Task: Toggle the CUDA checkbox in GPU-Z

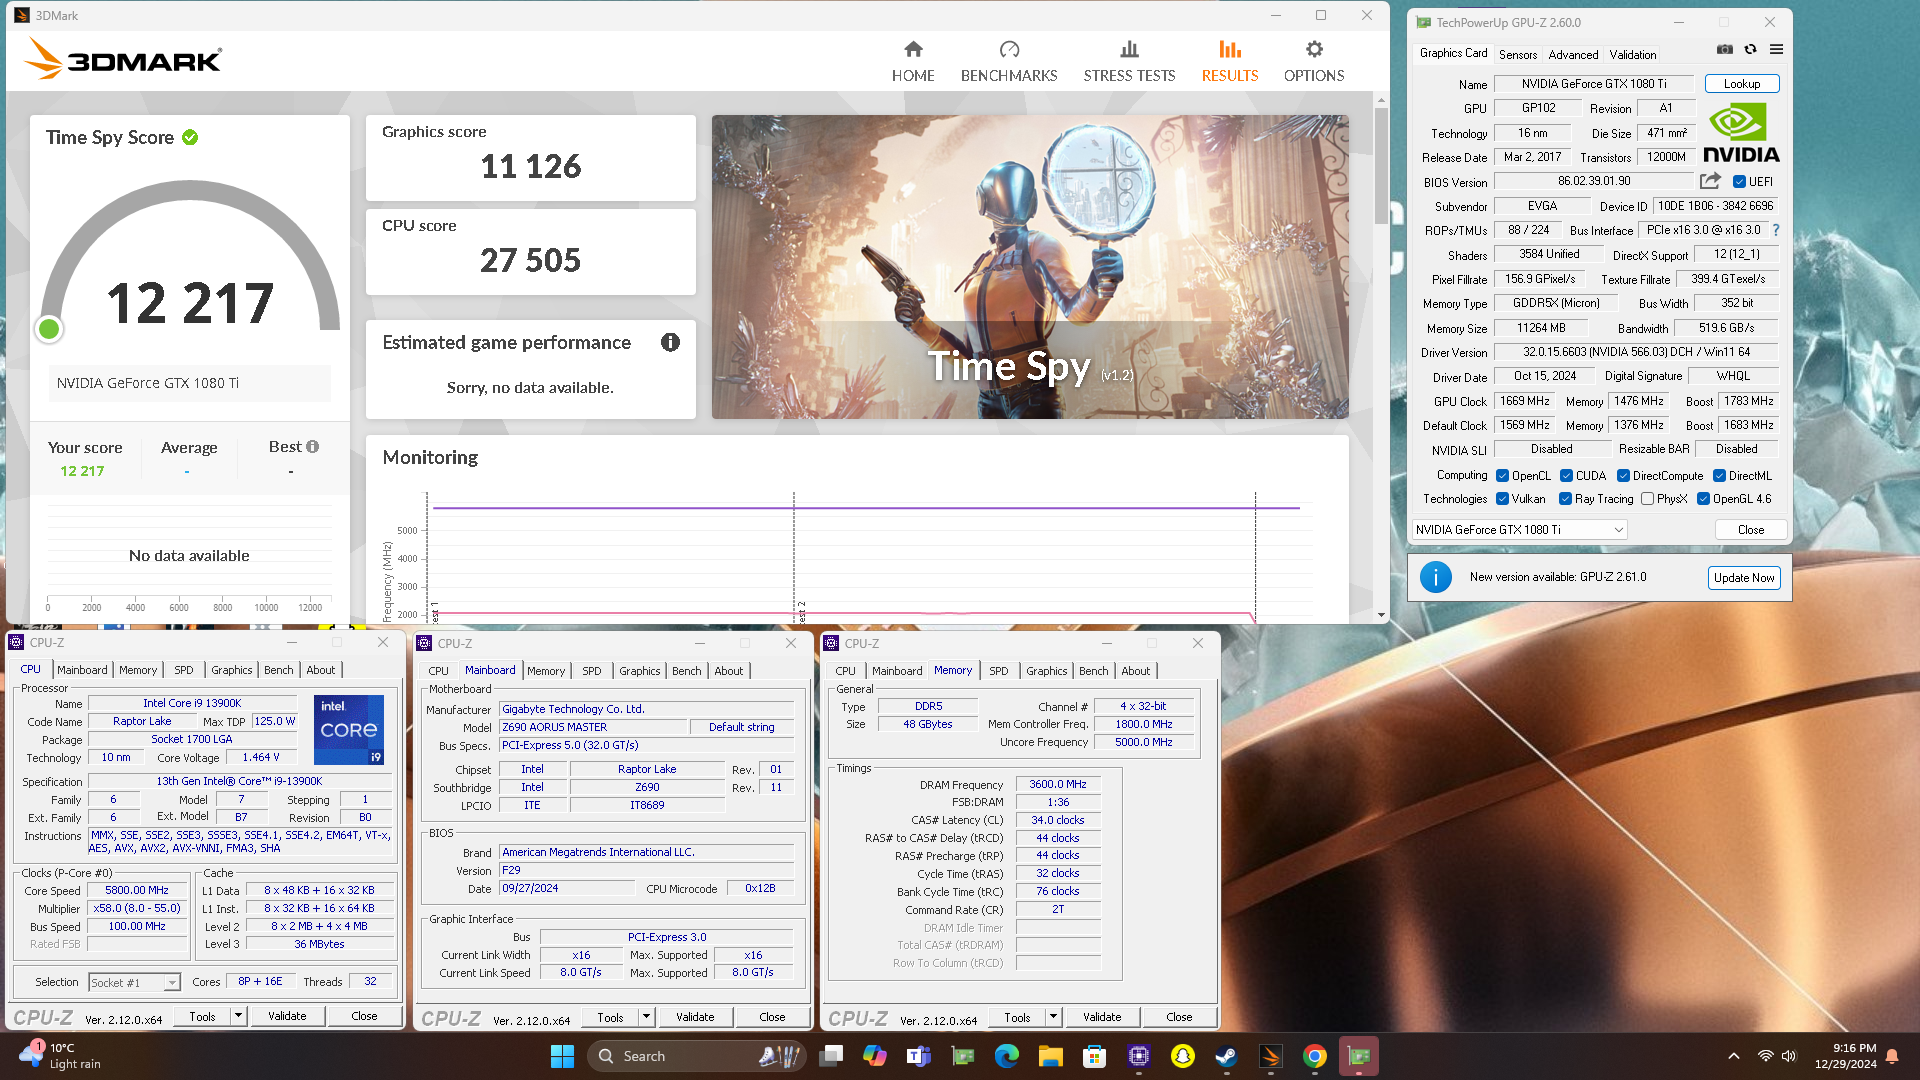Action: pyautogui.click(x=1566, y=476)
